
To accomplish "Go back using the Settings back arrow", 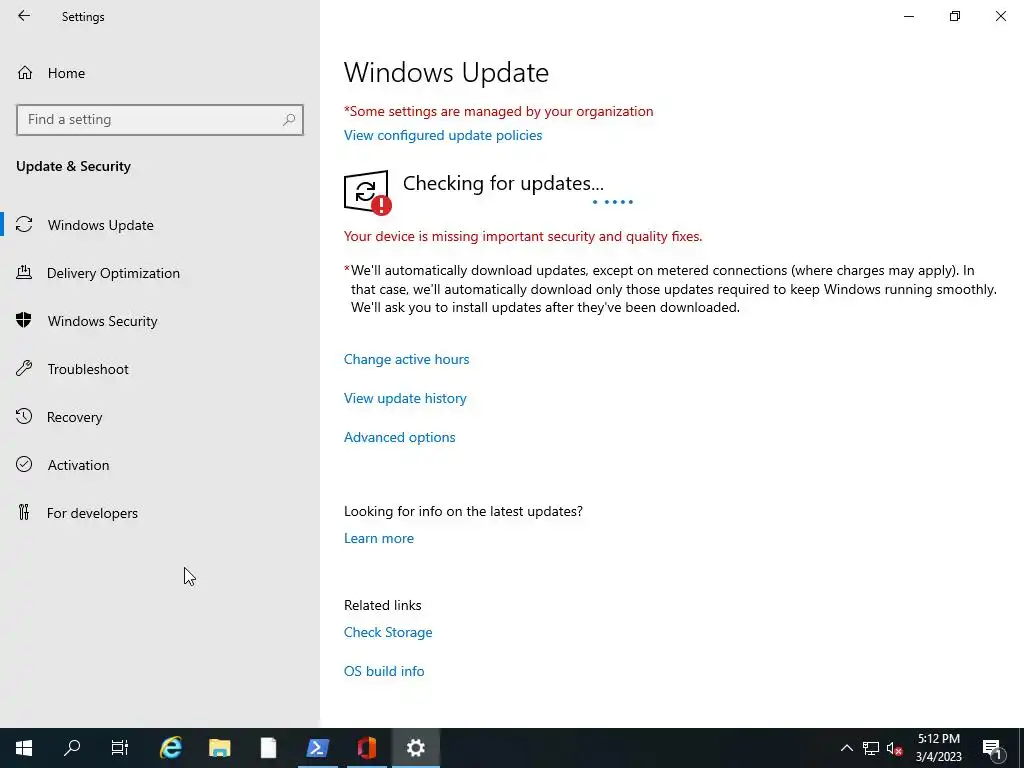I will tap(24, 16).
